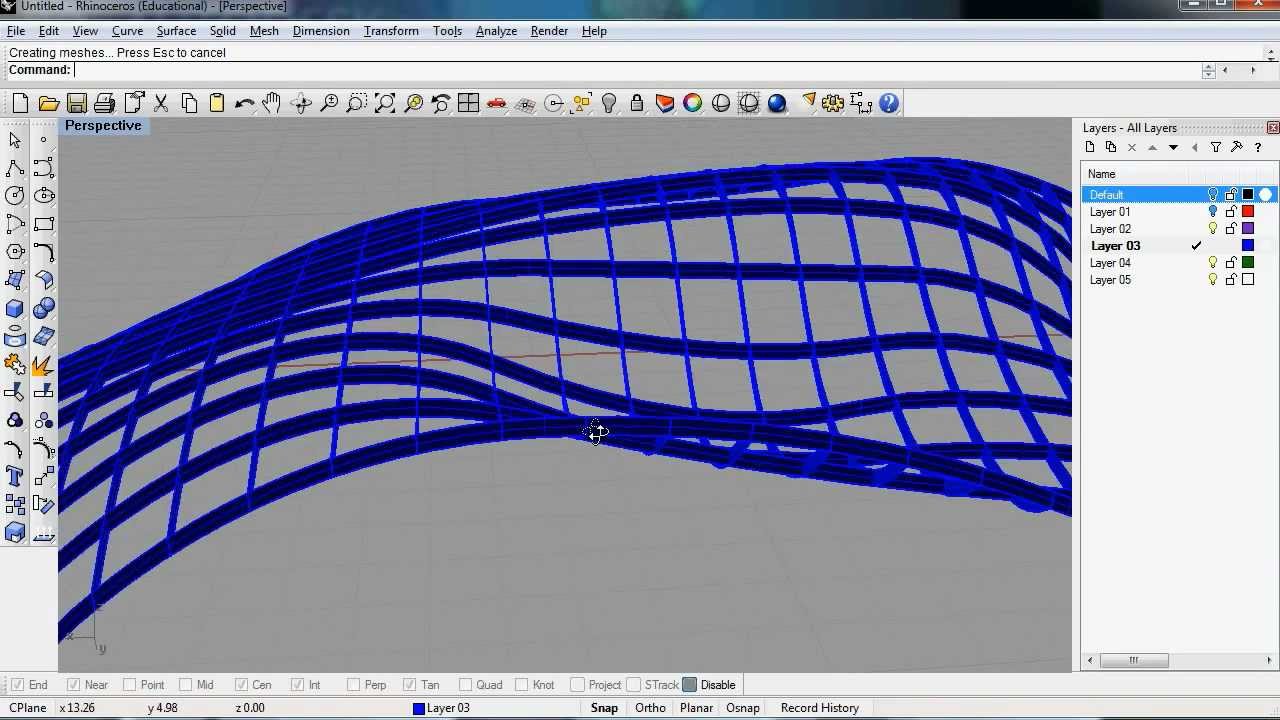Open the Surface menu

(176, 31)
